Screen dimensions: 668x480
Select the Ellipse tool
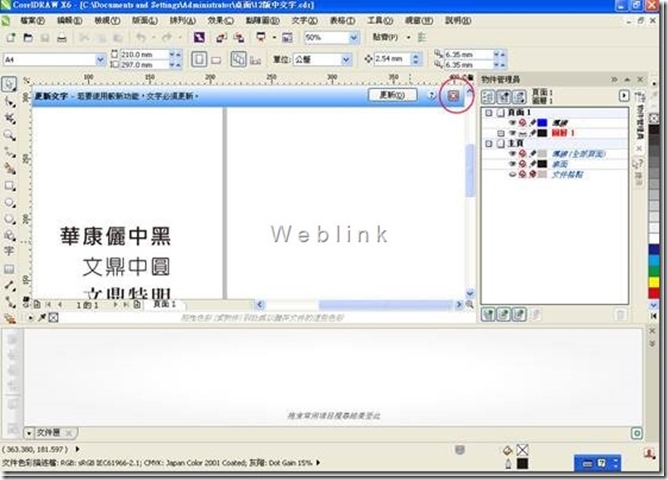pos(9,202)
